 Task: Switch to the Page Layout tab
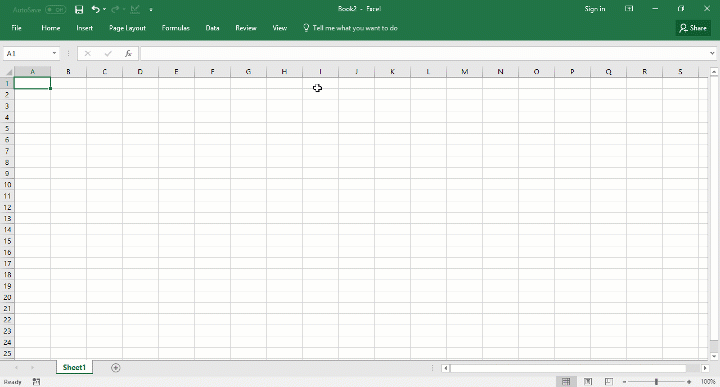(127, 28)
